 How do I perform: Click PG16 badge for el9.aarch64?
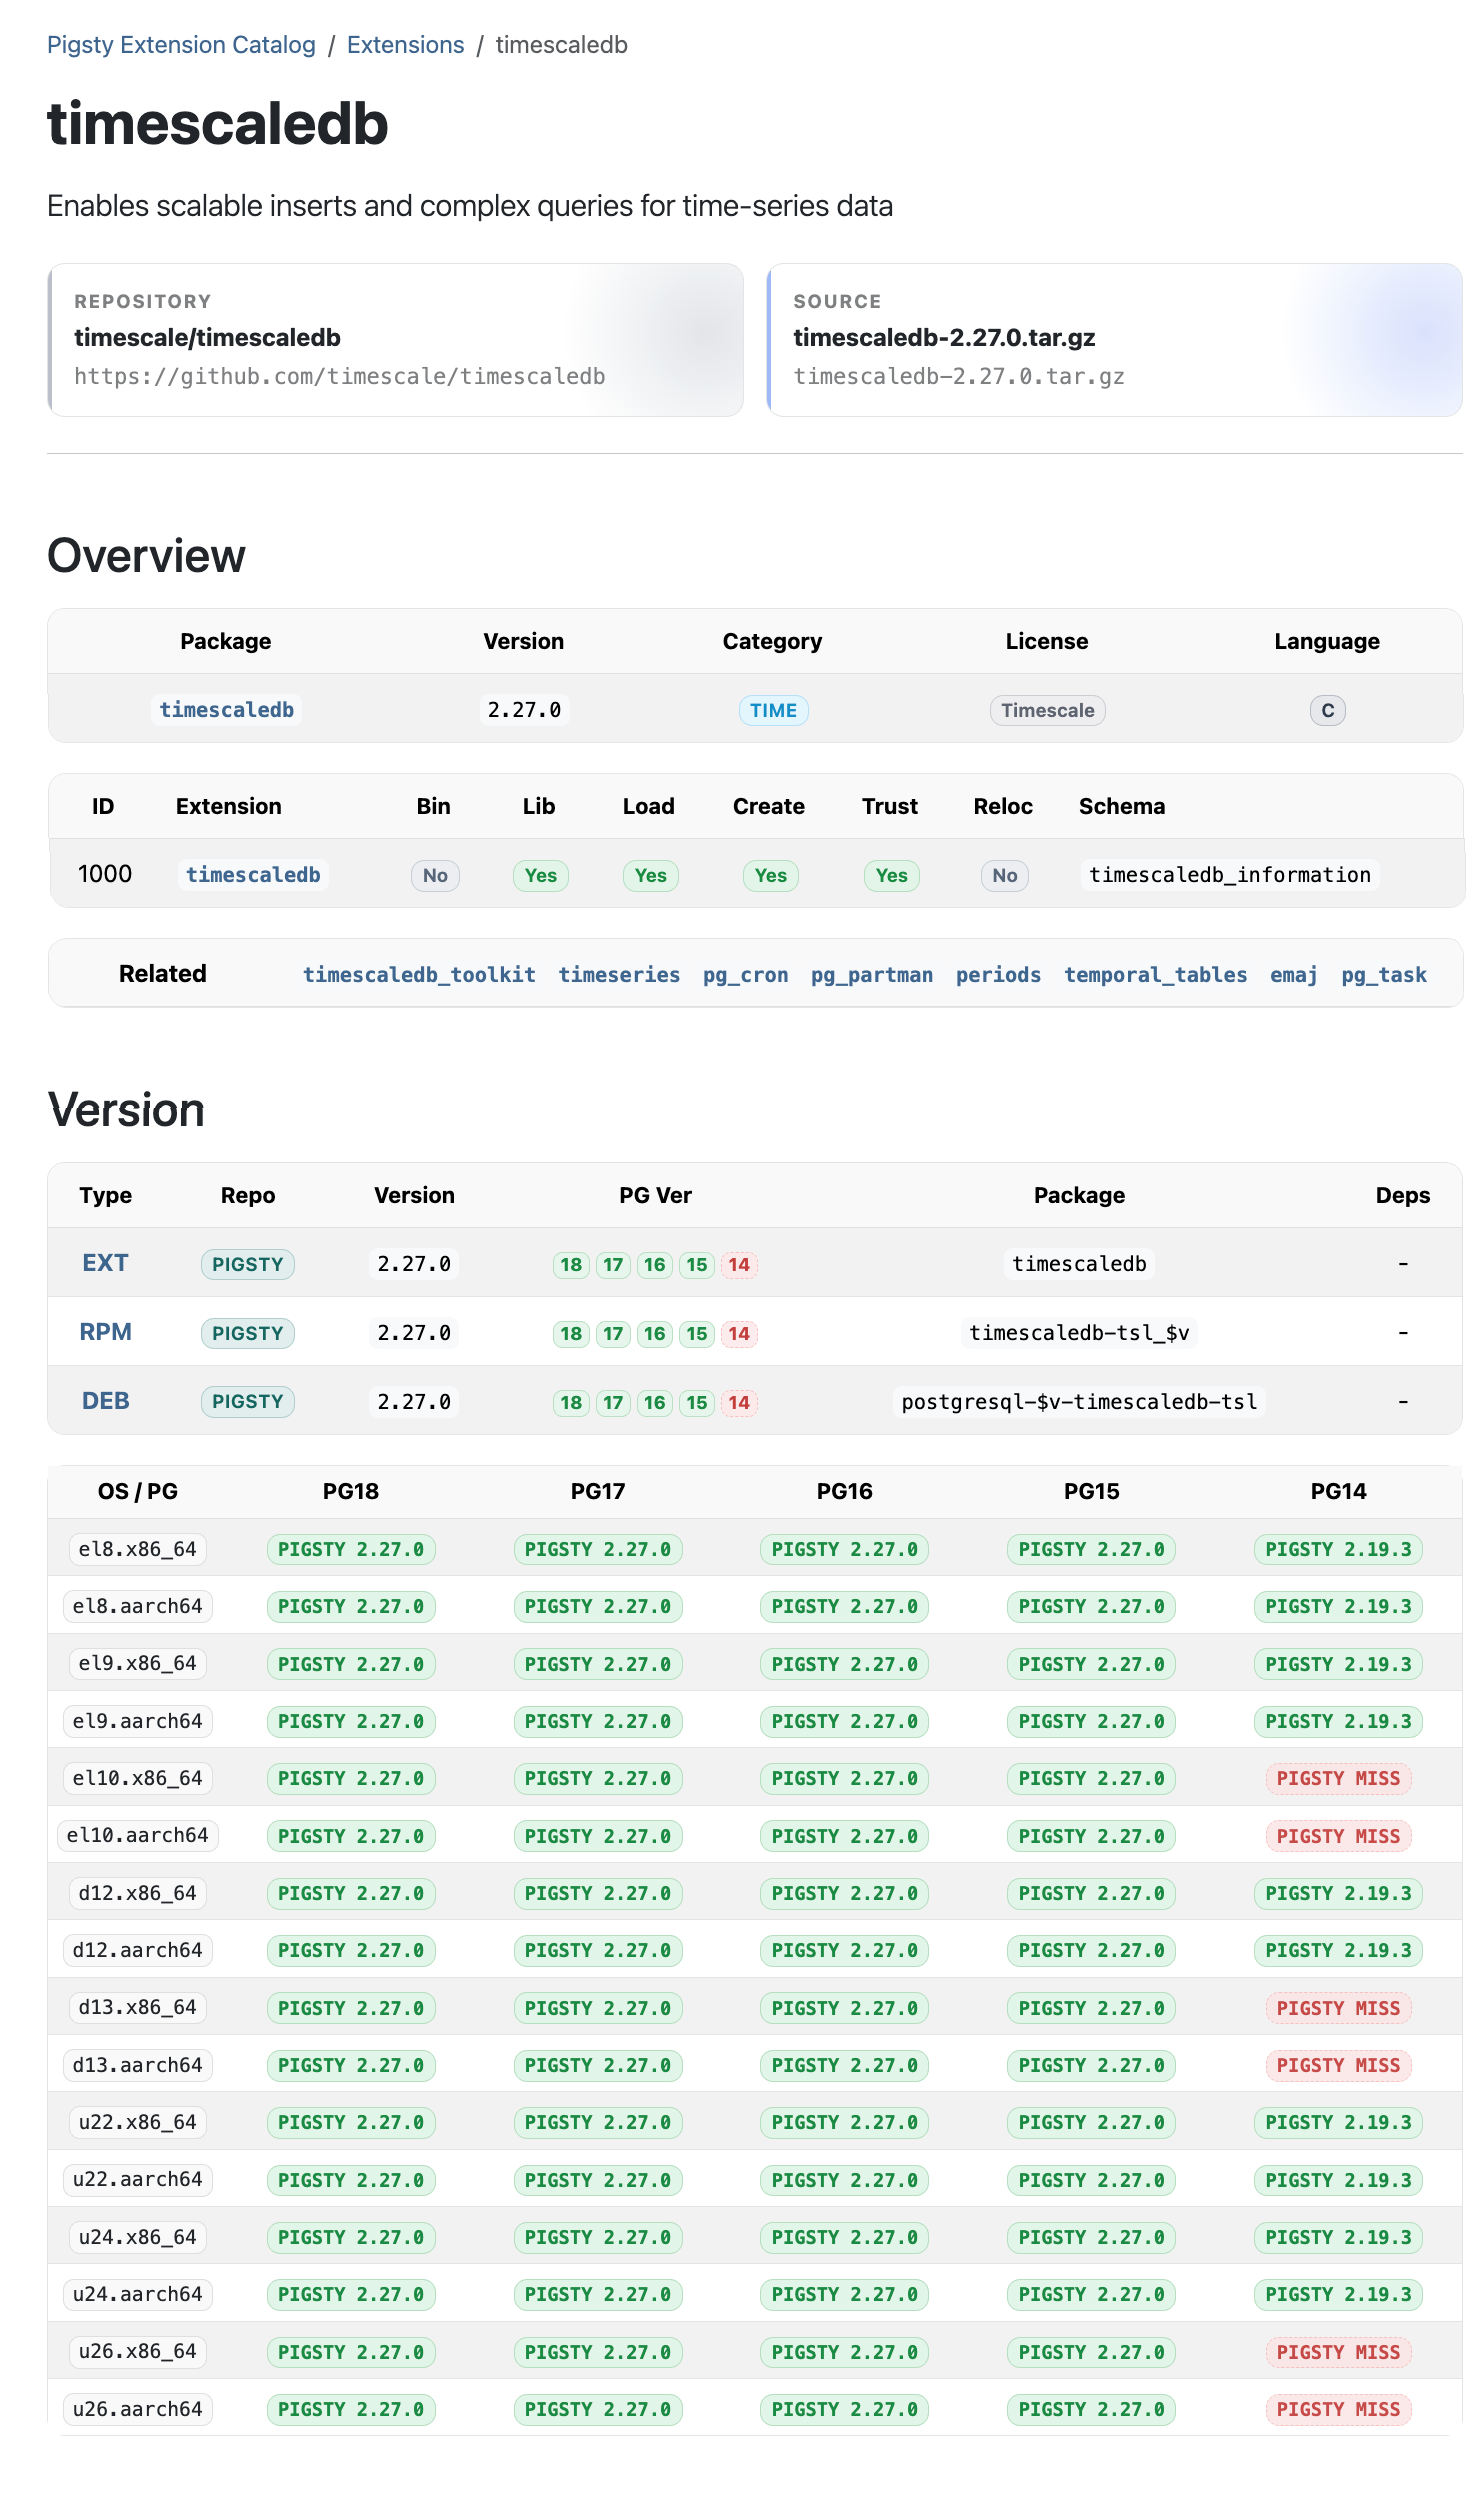pos(845,1722)
